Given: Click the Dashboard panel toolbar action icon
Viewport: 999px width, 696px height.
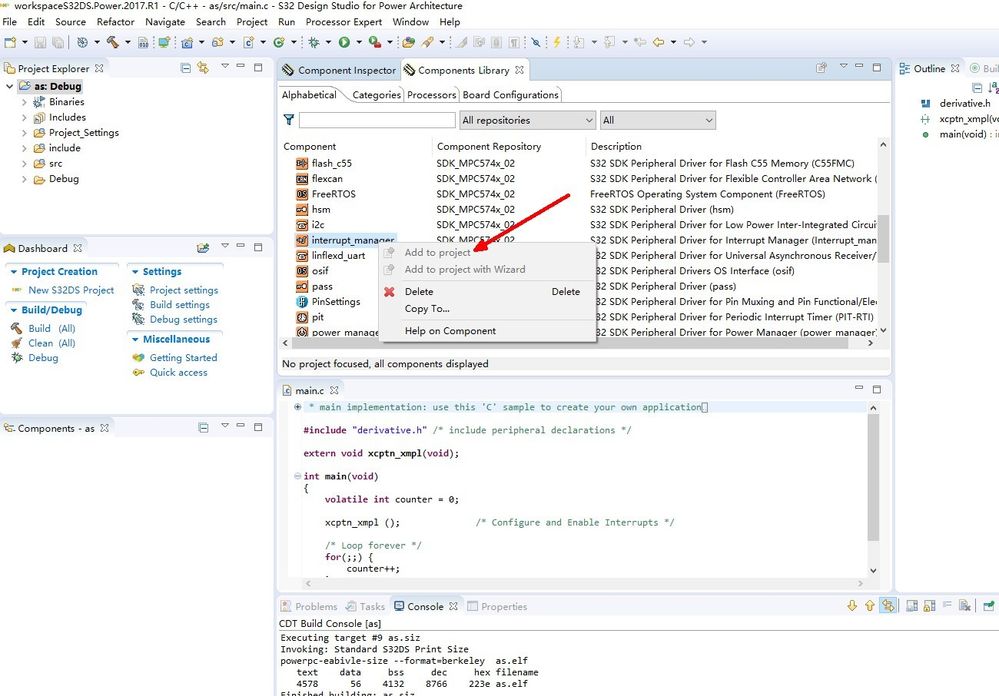Looking at the screenshot, I should pyautogui.click(x=203, y=248).
